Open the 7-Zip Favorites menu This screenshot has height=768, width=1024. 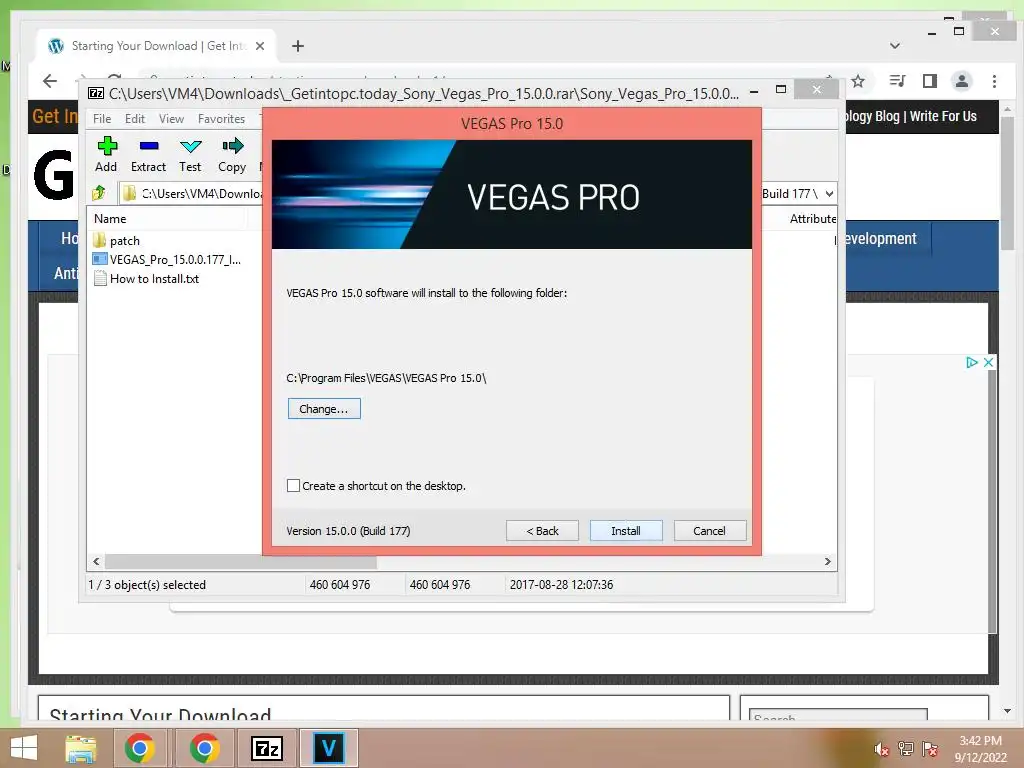(x=221, y=119)
